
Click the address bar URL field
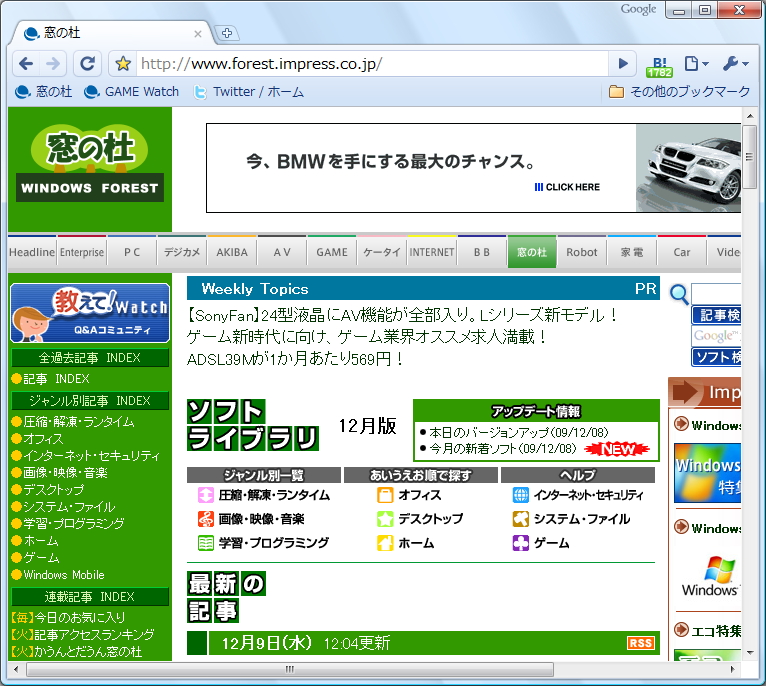coord(372,64)
